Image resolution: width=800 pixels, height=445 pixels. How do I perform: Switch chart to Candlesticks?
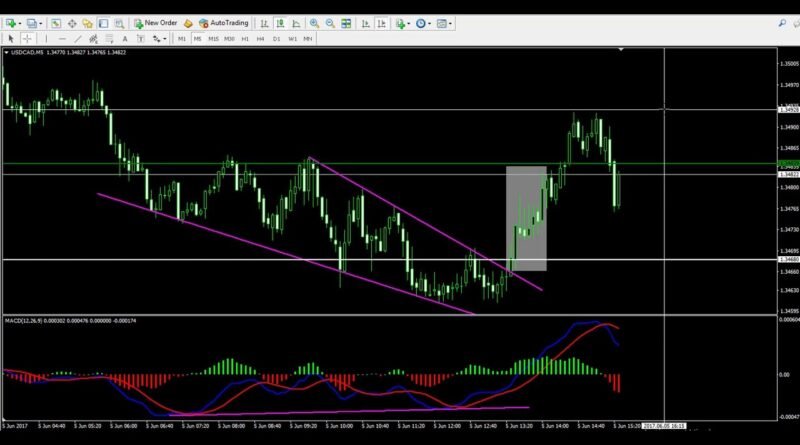[280, 23]
